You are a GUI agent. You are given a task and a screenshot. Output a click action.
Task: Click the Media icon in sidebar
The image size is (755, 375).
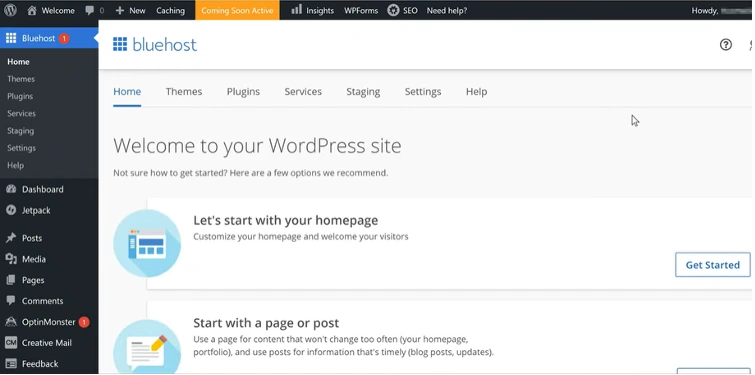point(11,259)
